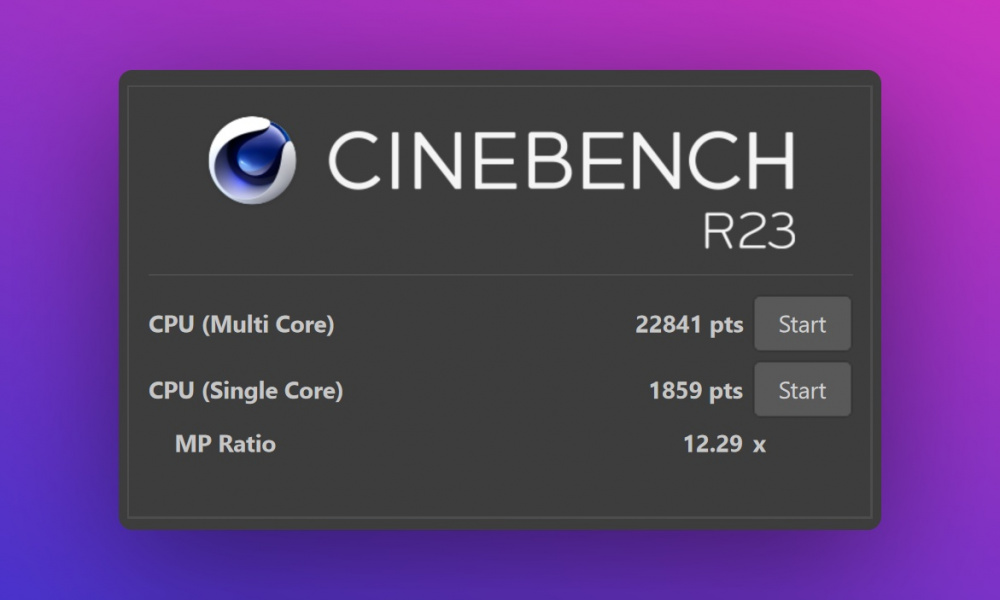Click pts unit in Single Core row

tap(726, 390)
